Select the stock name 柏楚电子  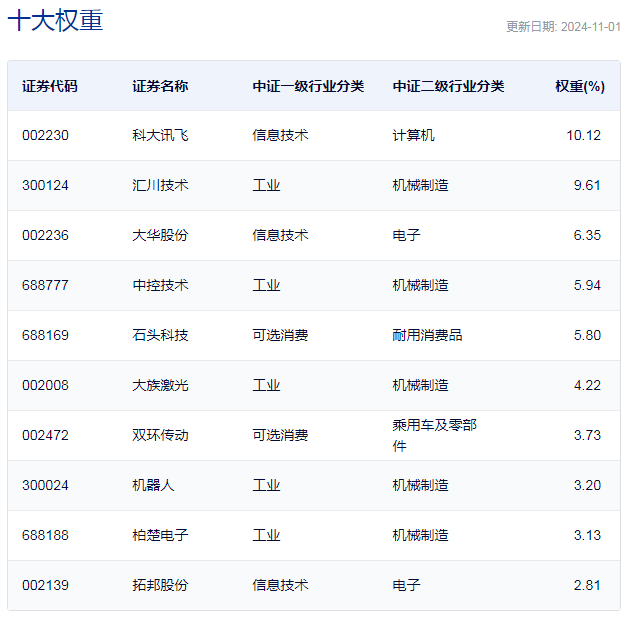[x=160, y=535]
